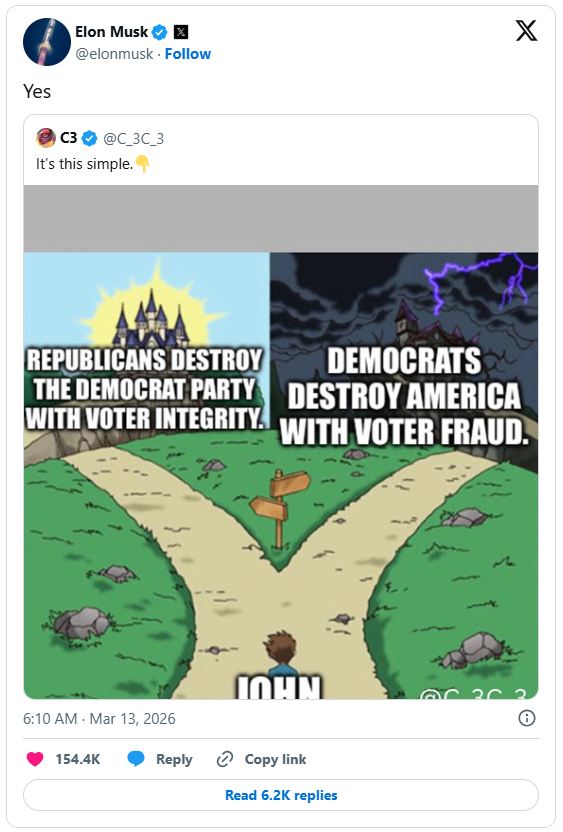
Task: Open the quoted meme image
Action: point(281,442)
